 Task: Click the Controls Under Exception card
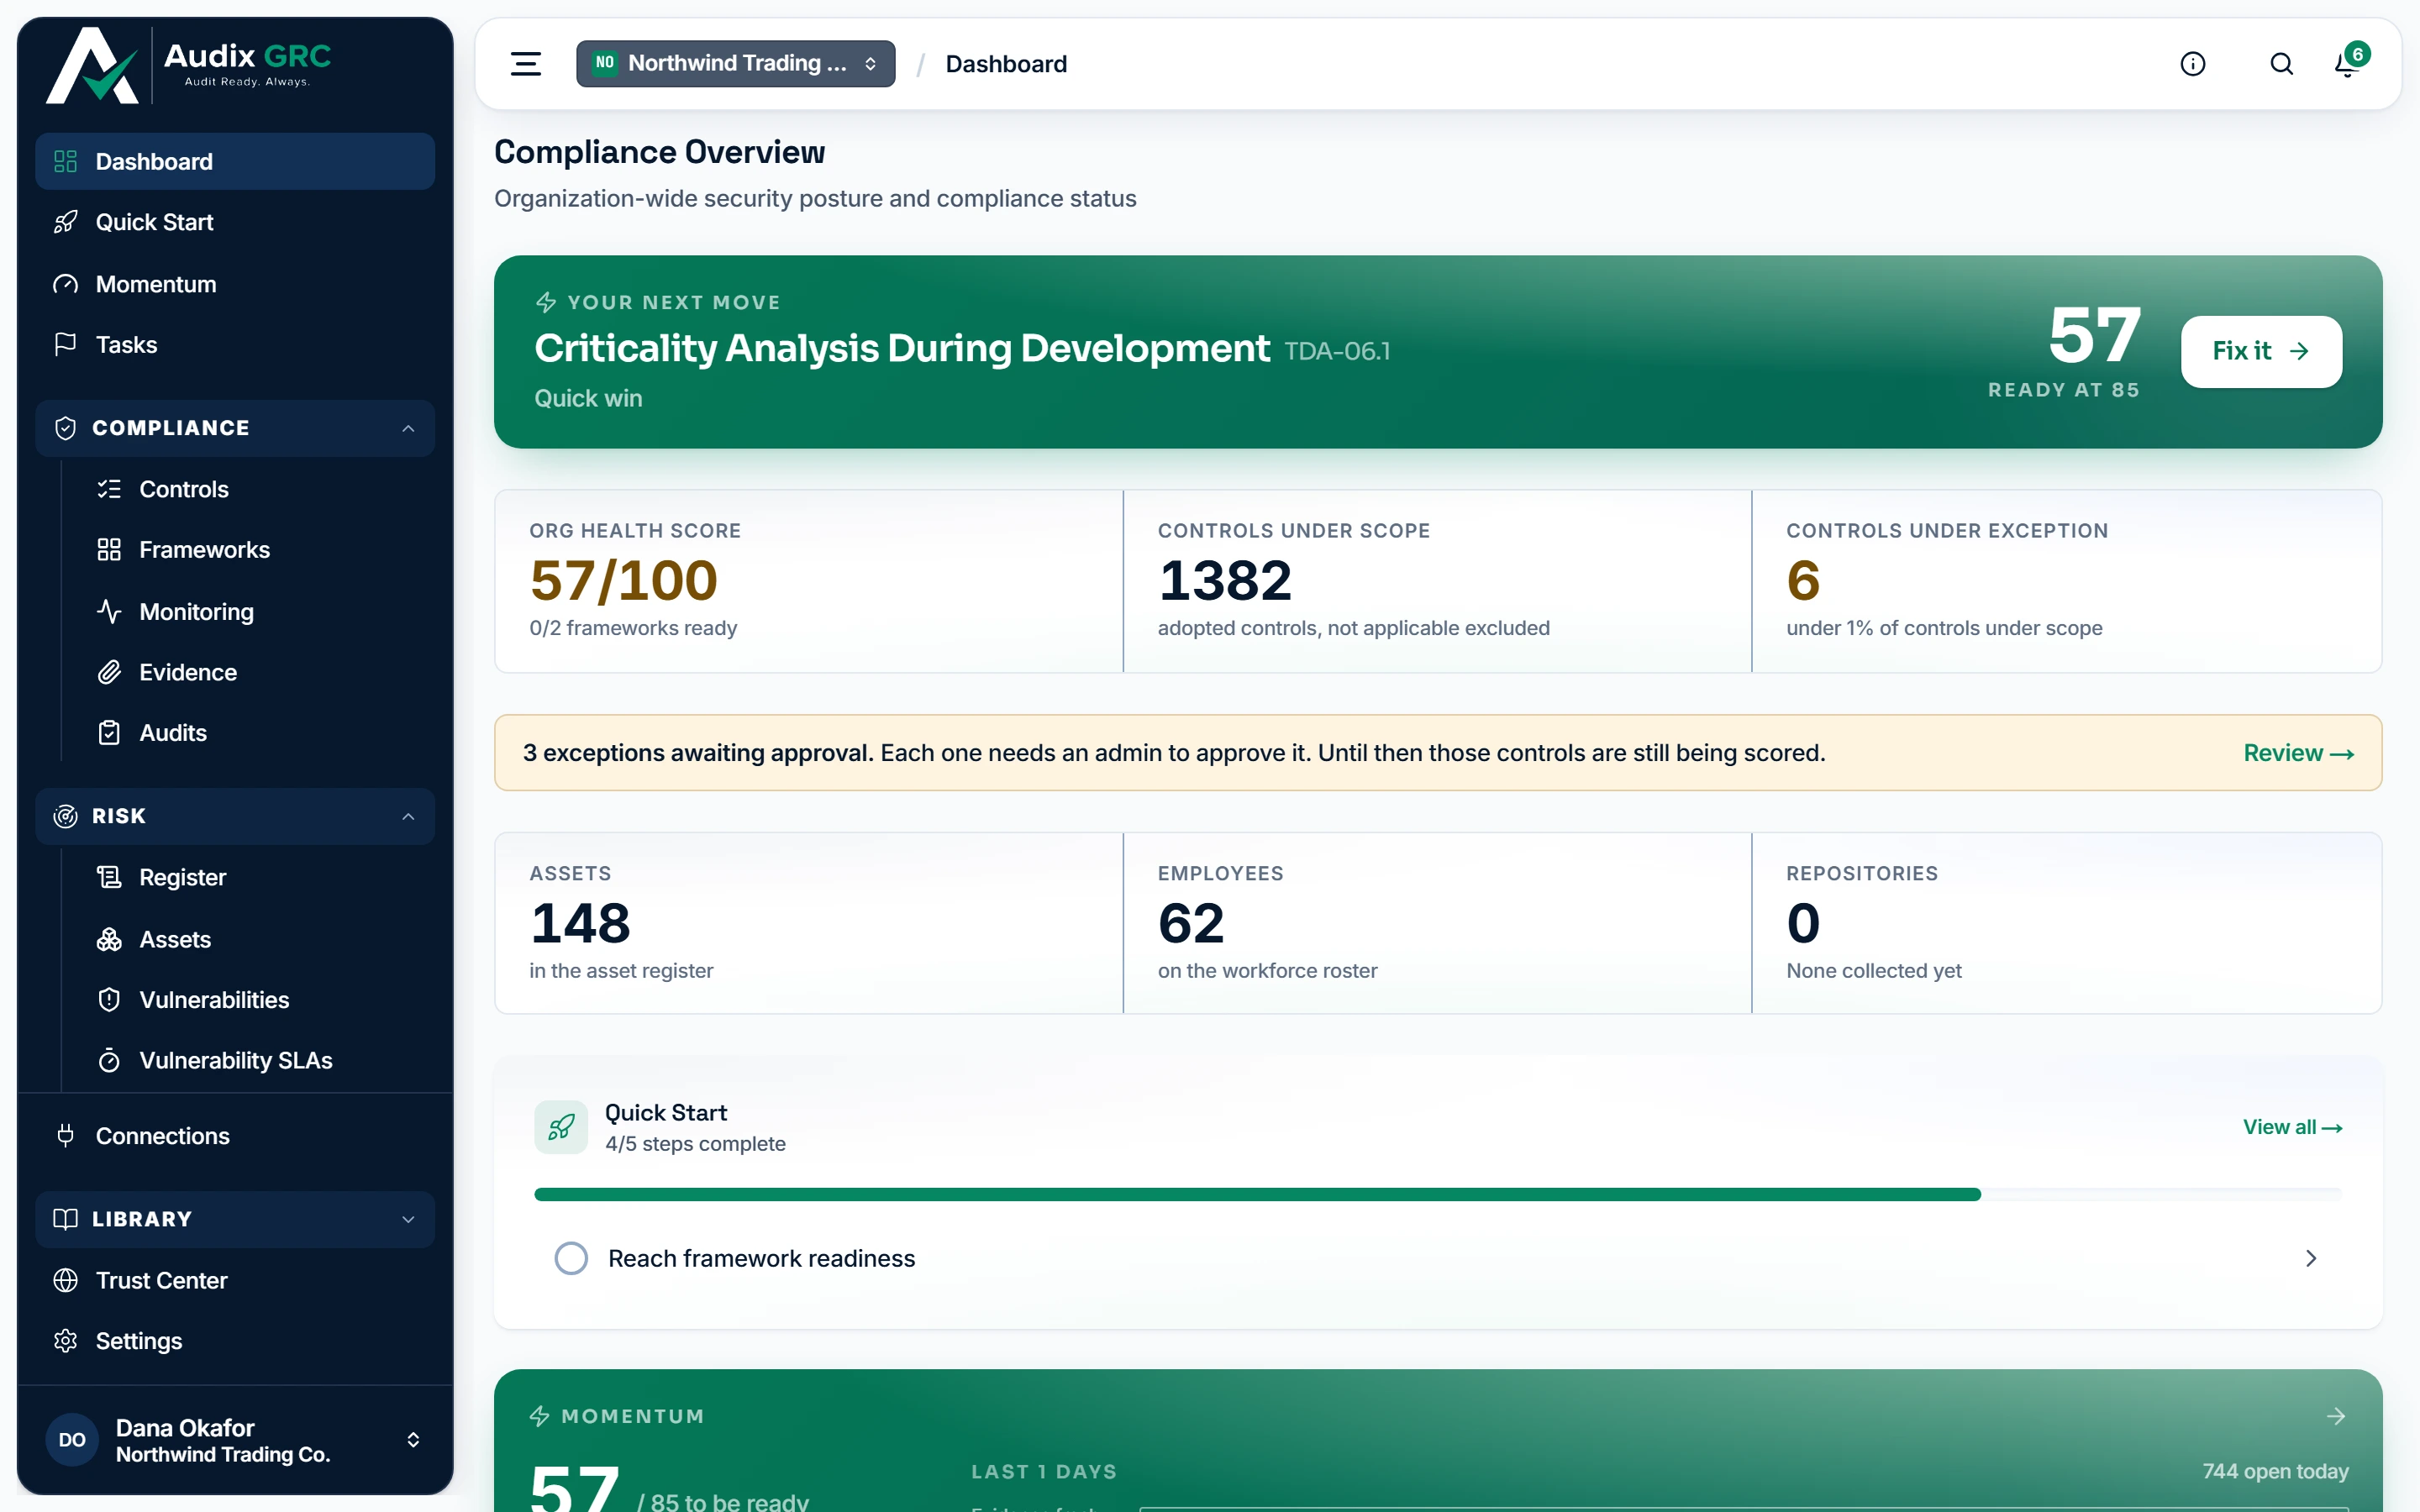2067,581
